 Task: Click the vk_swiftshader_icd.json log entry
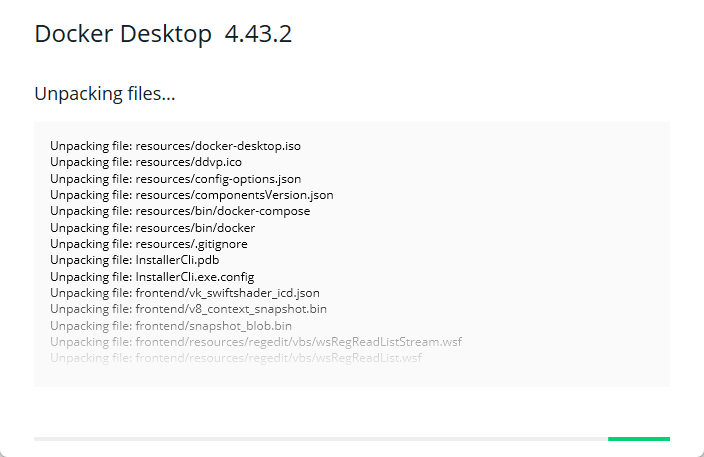click(x=185, y=293)
